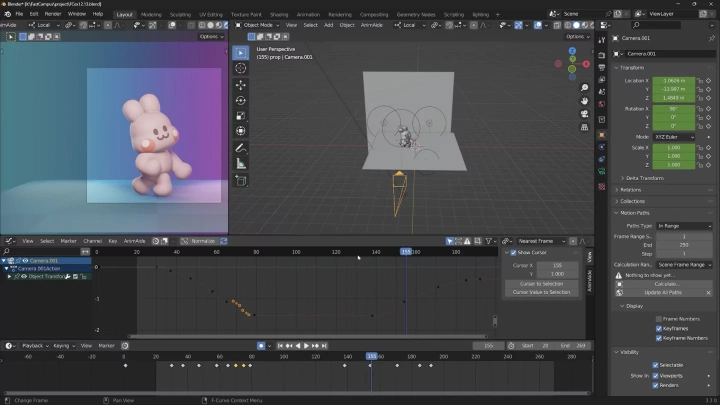
Task: Click the blue Z axis gizmo
Action: tap(572, 51)
